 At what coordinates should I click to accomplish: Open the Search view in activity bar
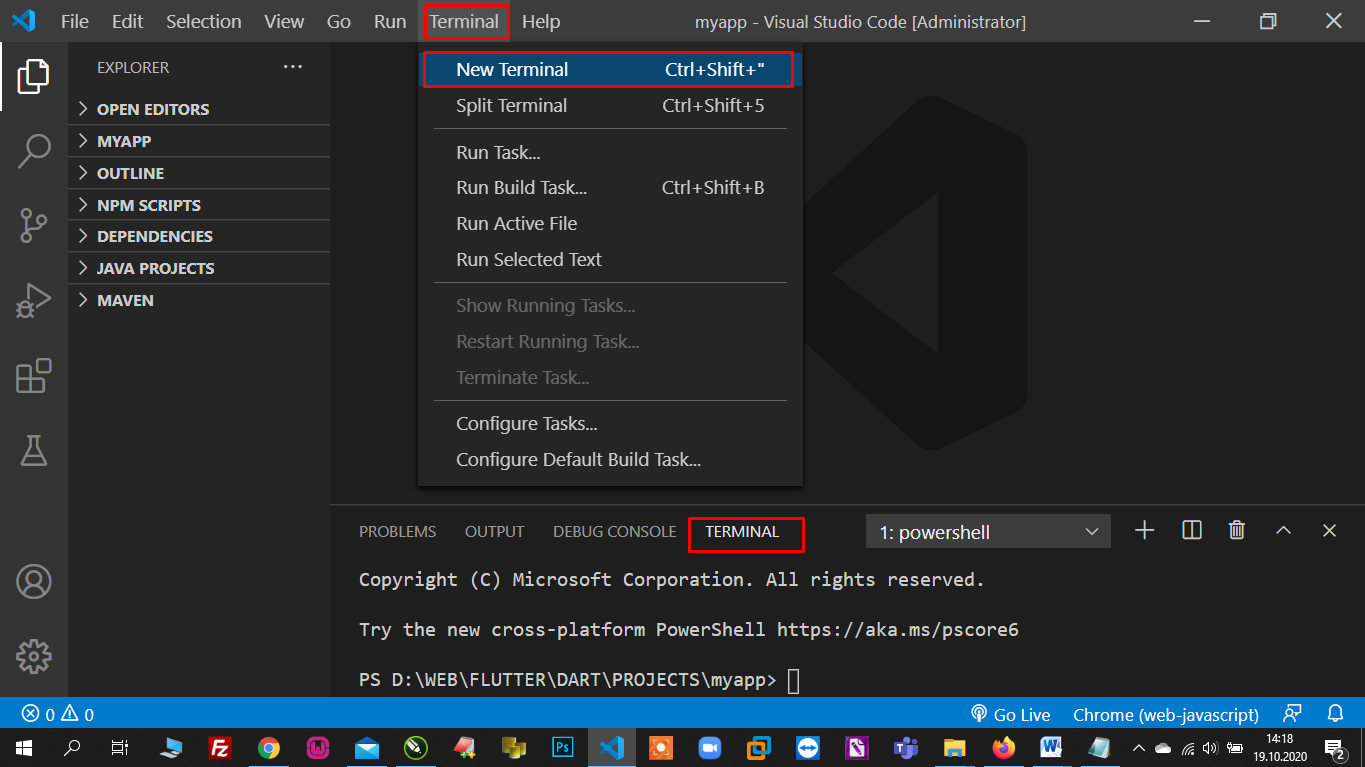pyautogui.click(x=33, y=151)
